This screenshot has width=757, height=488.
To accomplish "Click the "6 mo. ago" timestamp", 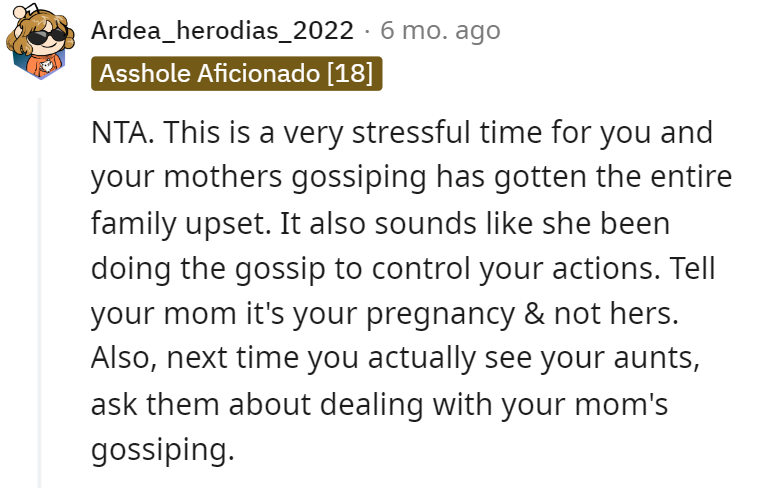I will (x=439, y=31).
